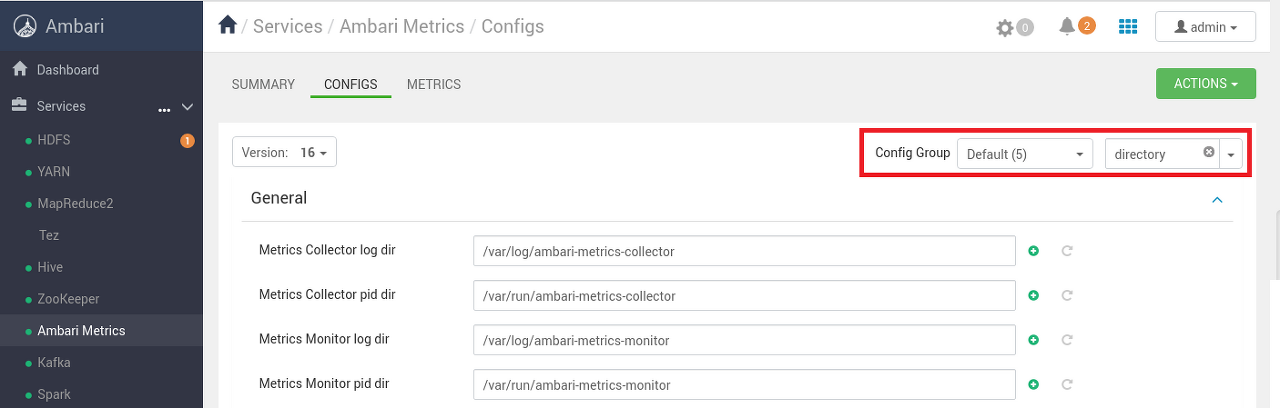
Task: Click the home icon in breadcrumb
Action: click(x=227, y=26)
